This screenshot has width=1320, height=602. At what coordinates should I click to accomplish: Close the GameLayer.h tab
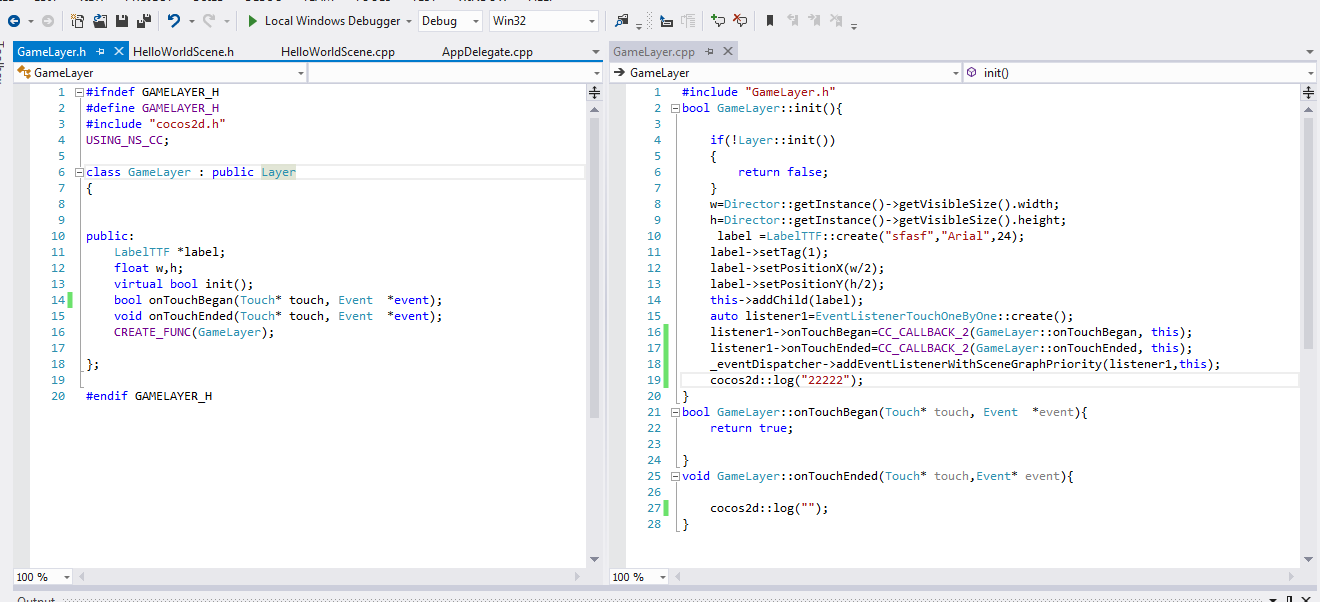tap(120, 51)
